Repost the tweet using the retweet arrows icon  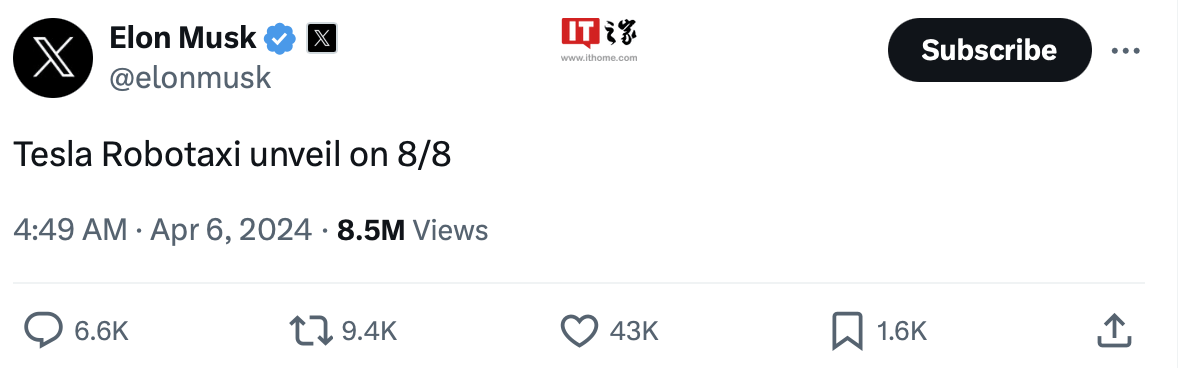click(x=311, y=330)
